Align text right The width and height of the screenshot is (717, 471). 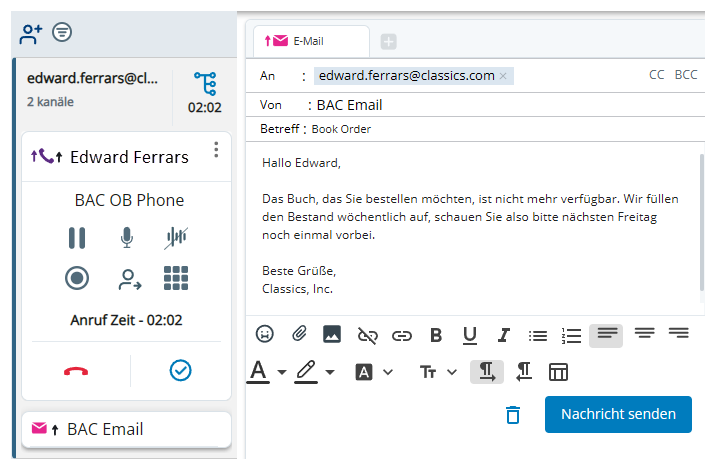(679, 333)
